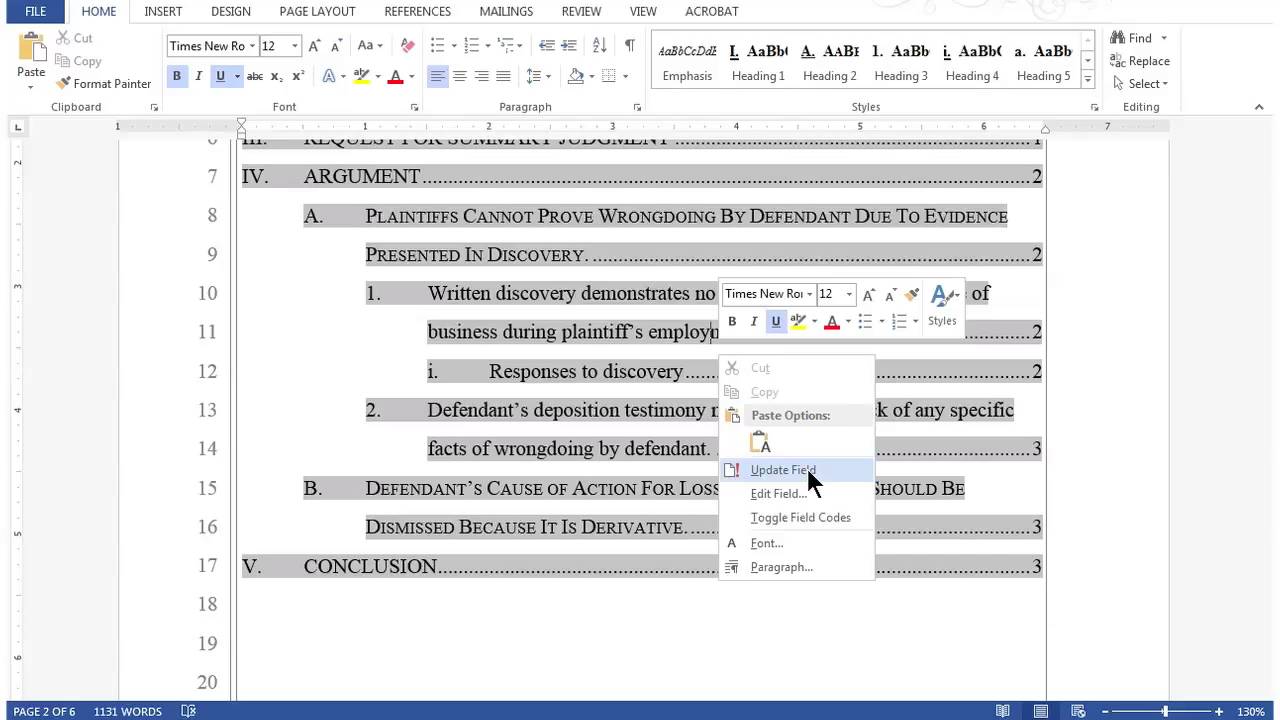Open the Bullets list dropdown in ribbon
The image size is (1280, 720).
[x=454, y=46]
